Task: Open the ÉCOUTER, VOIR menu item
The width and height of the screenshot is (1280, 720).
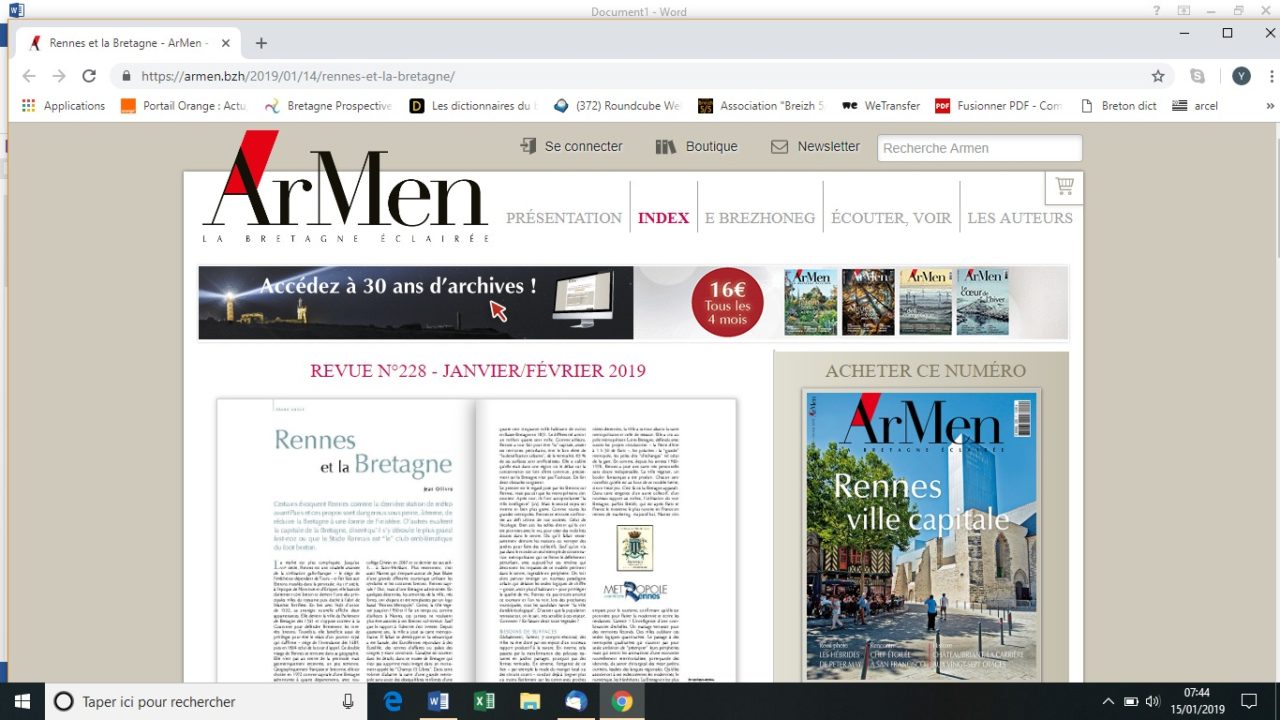Action: (891, 218)
